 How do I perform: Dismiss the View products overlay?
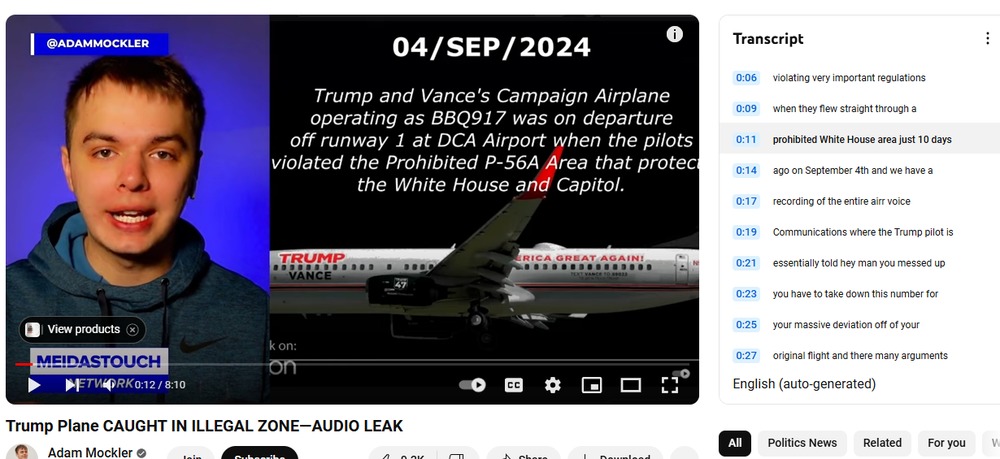click(132, 330)
